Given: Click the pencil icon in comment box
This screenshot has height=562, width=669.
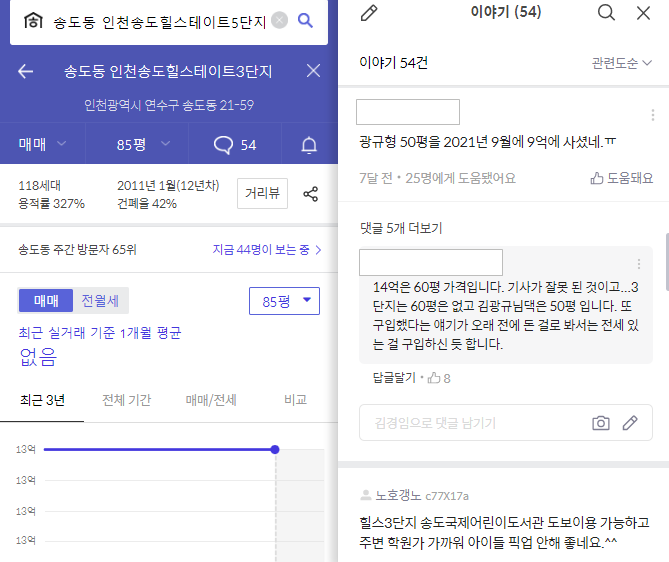Looking at the screenshot, I should [630, 423].
